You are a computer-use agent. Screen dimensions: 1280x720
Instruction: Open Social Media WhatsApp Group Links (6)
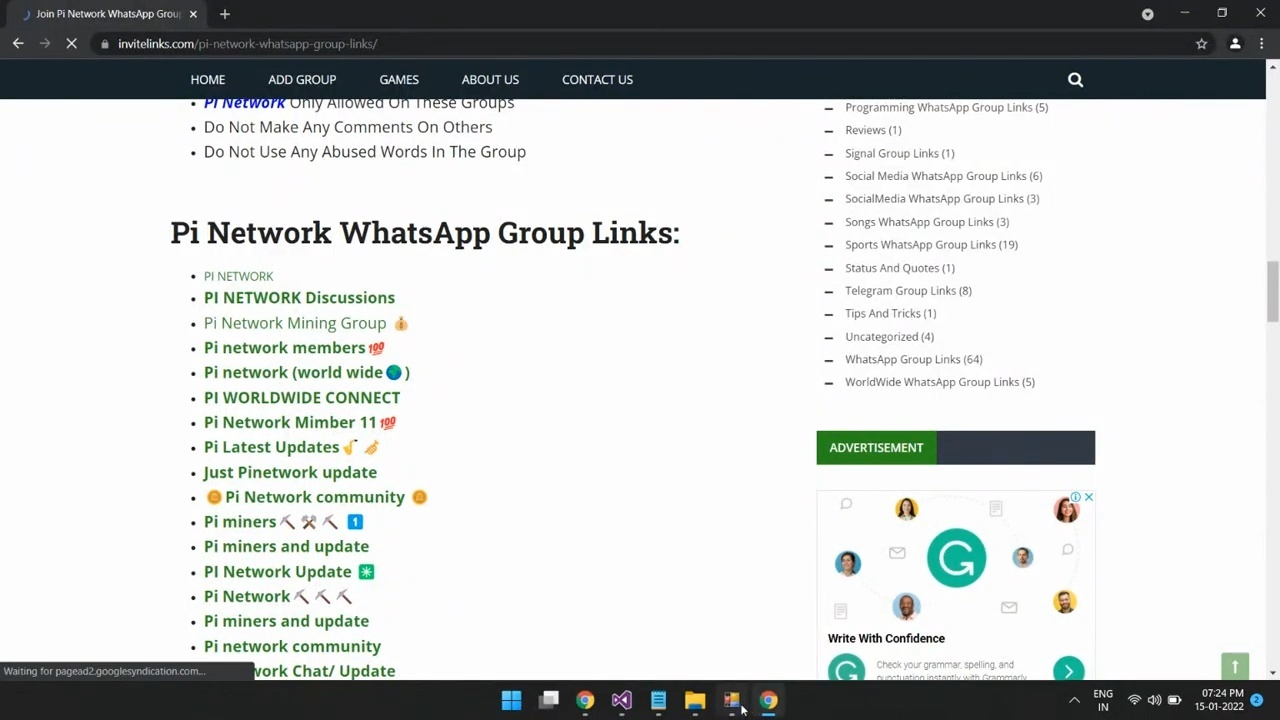pyautogui.click(x=943, y=176)
